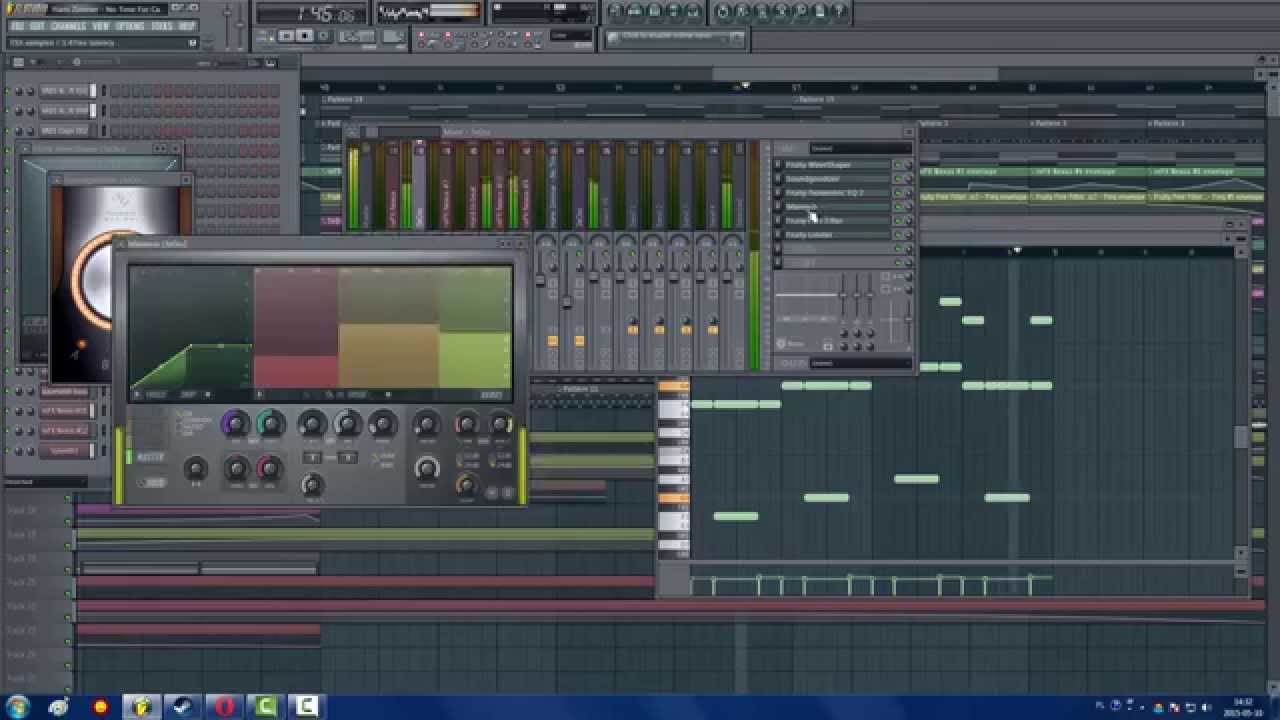Screen dimensions: 1280x720
Task: Mute the topmost step sequencer channel LED
Action: coord(8,91)
